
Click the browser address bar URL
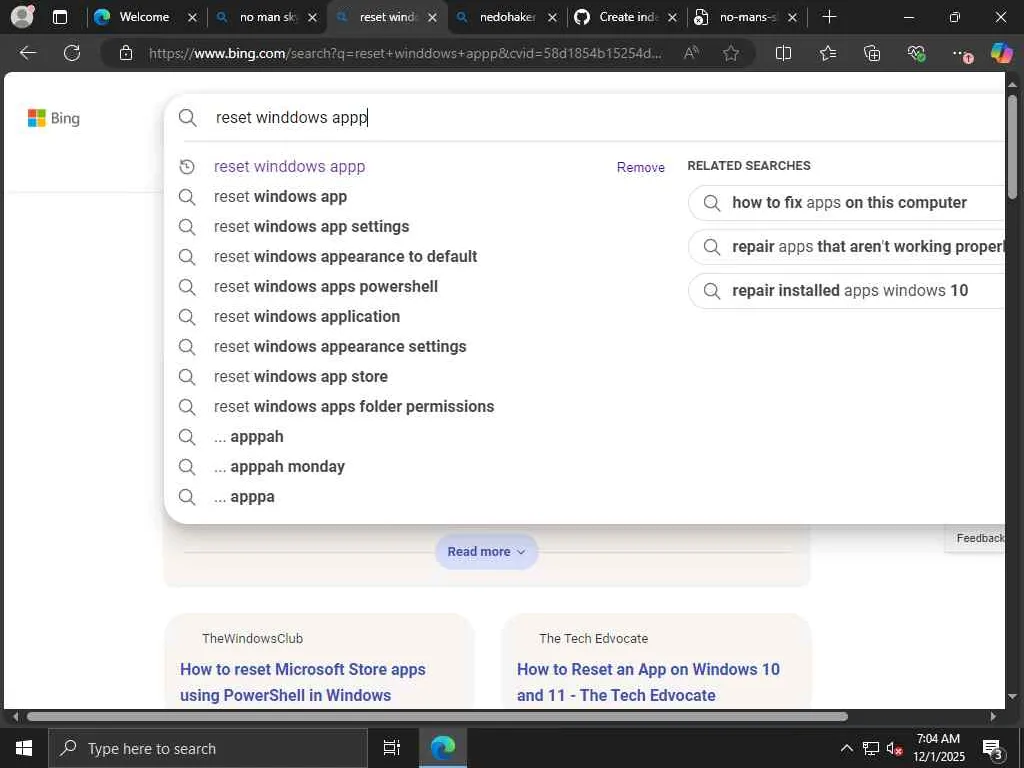405,53
